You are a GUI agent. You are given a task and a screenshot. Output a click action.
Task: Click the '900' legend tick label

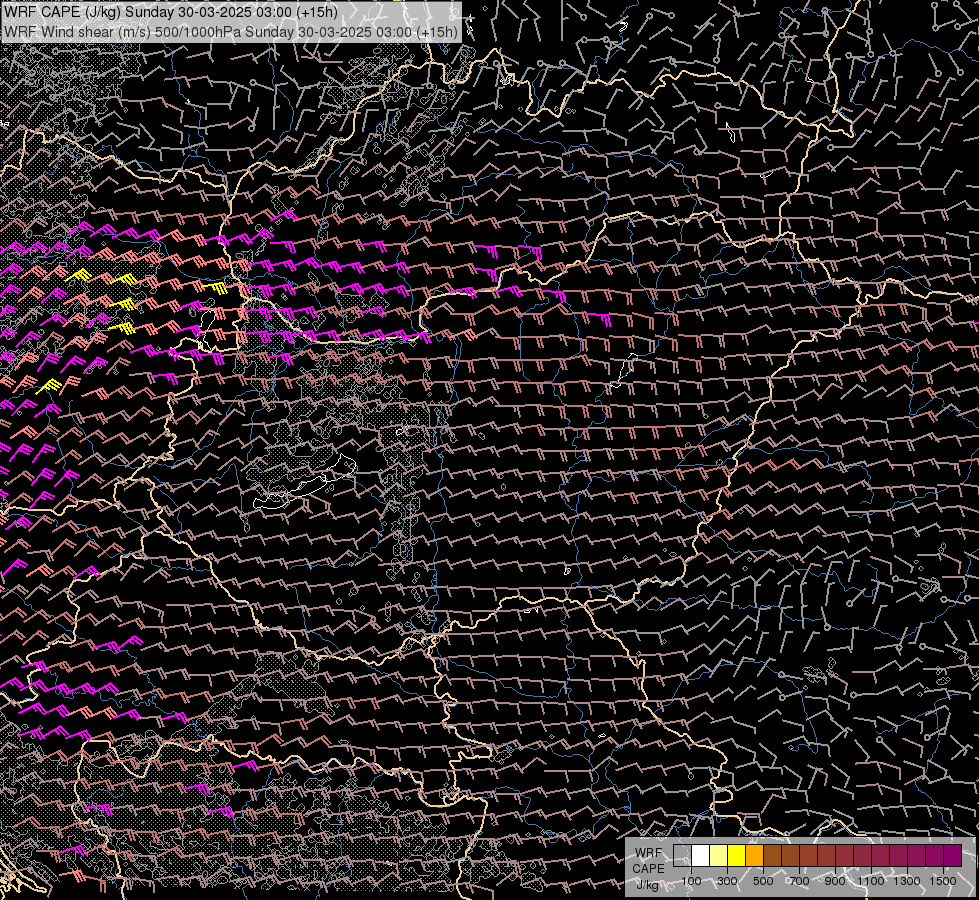click(835, 881)
